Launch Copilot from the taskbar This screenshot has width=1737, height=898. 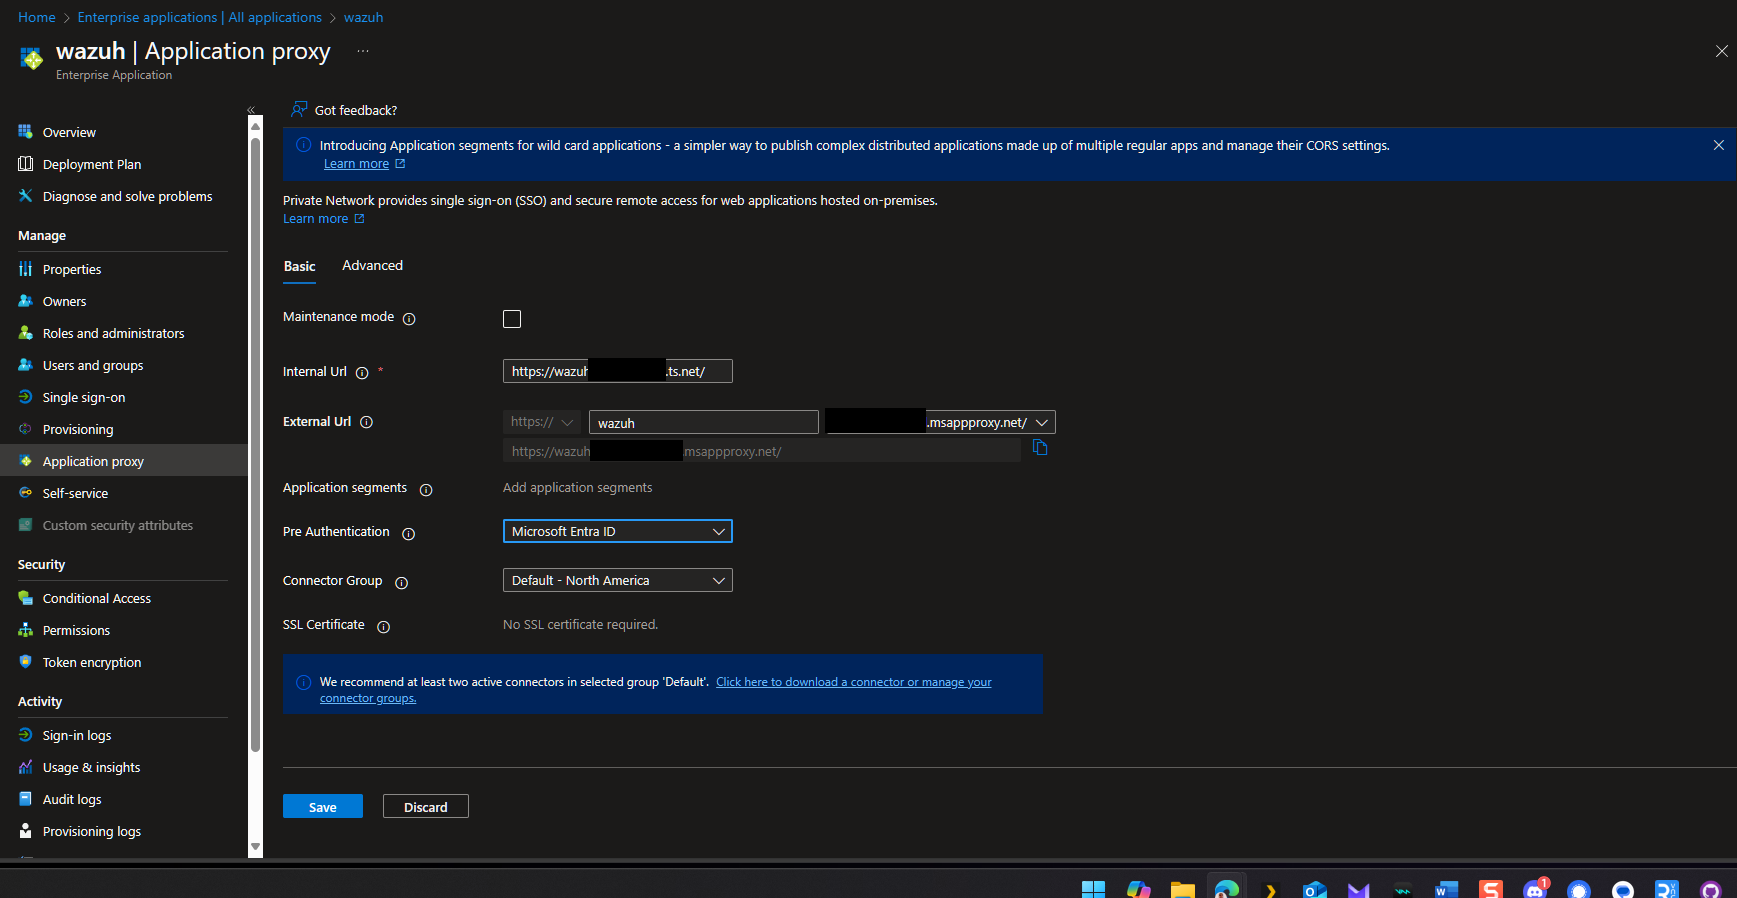(x=1138, y=889)
